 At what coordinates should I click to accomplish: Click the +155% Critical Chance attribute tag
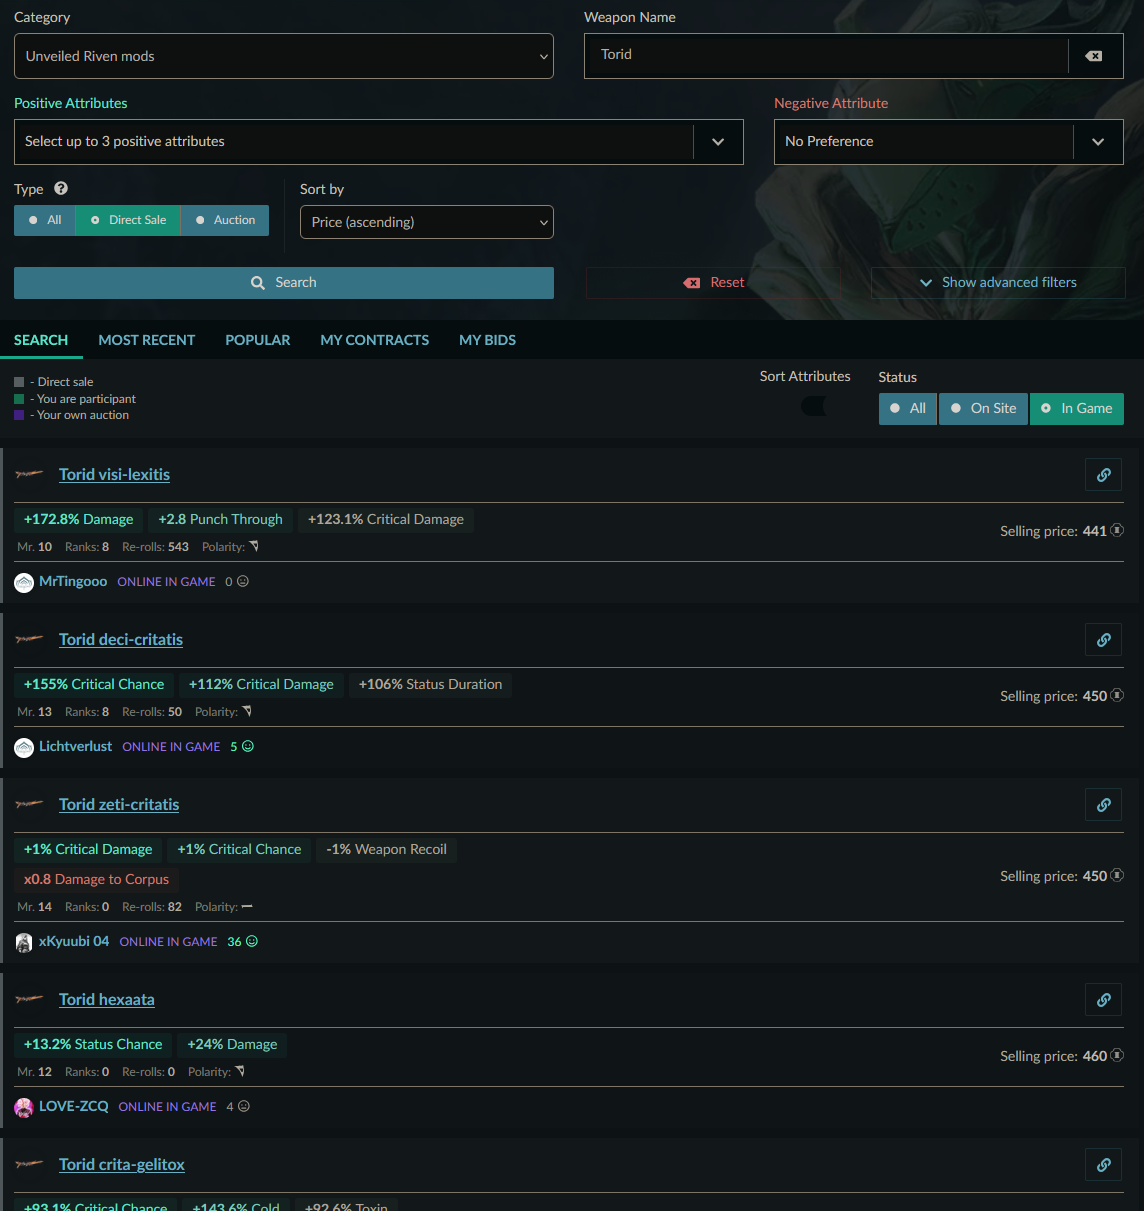click(94, 684)
